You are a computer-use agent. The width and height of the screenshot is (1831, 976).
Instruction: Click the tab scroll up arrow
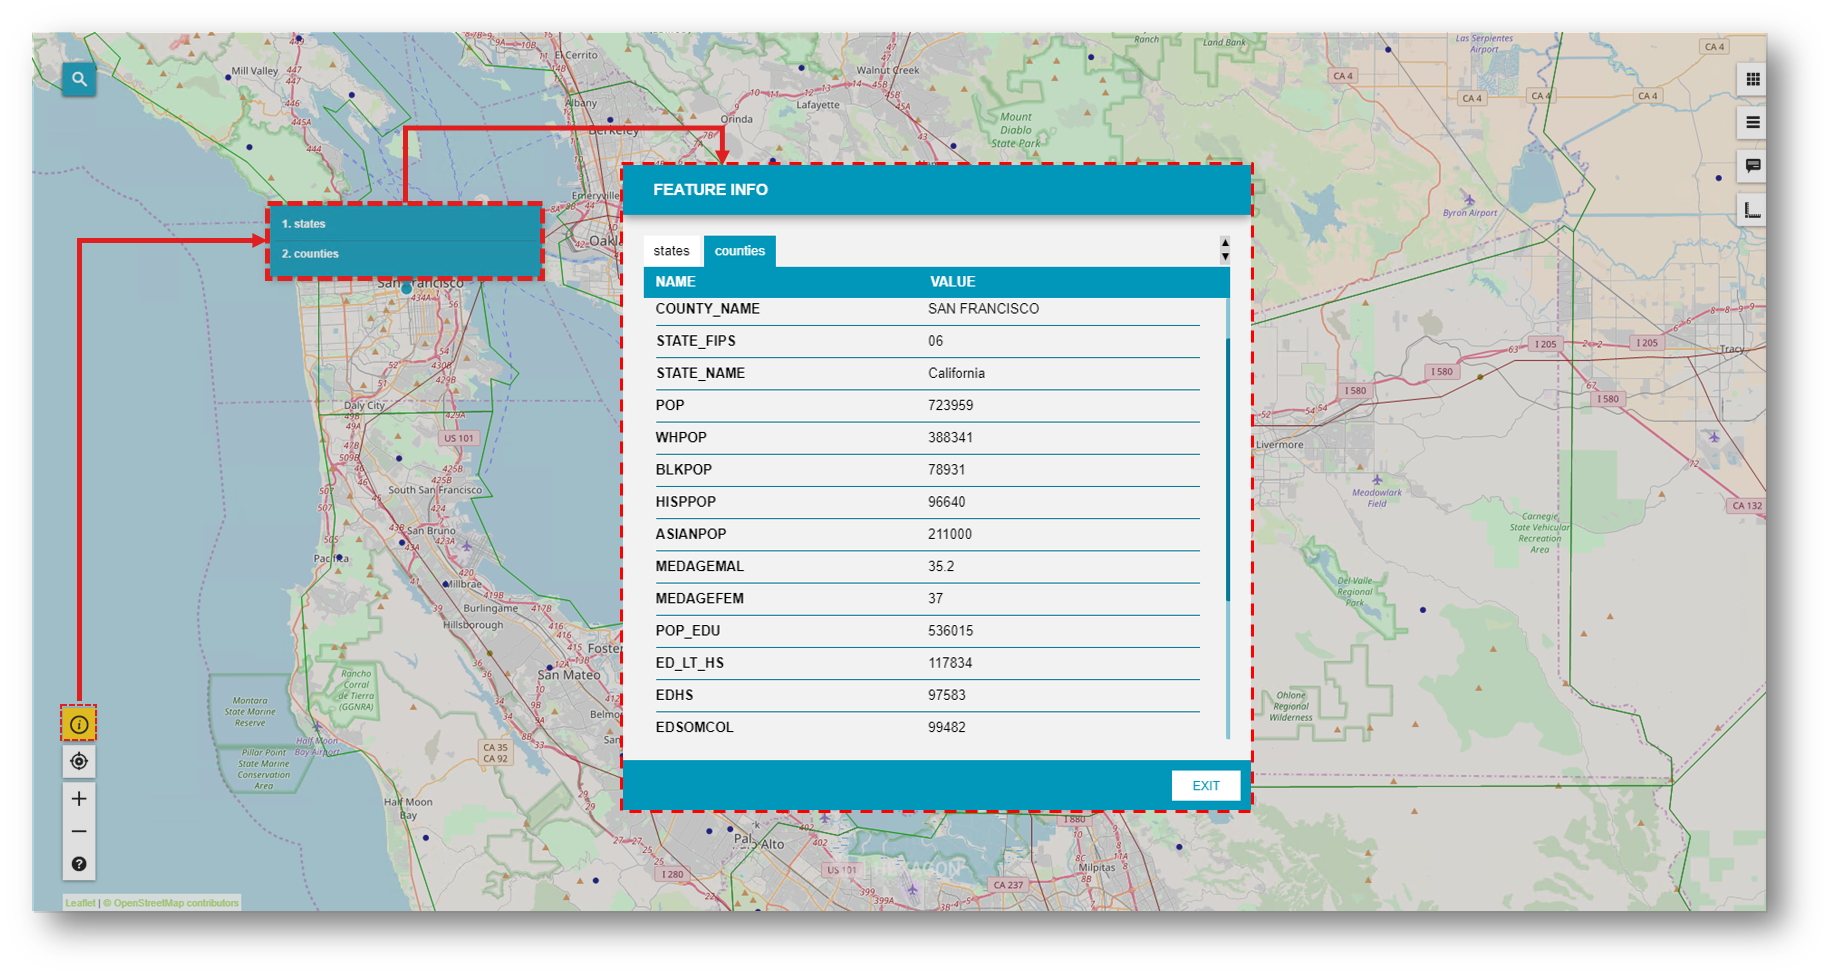coord(1225,243)
